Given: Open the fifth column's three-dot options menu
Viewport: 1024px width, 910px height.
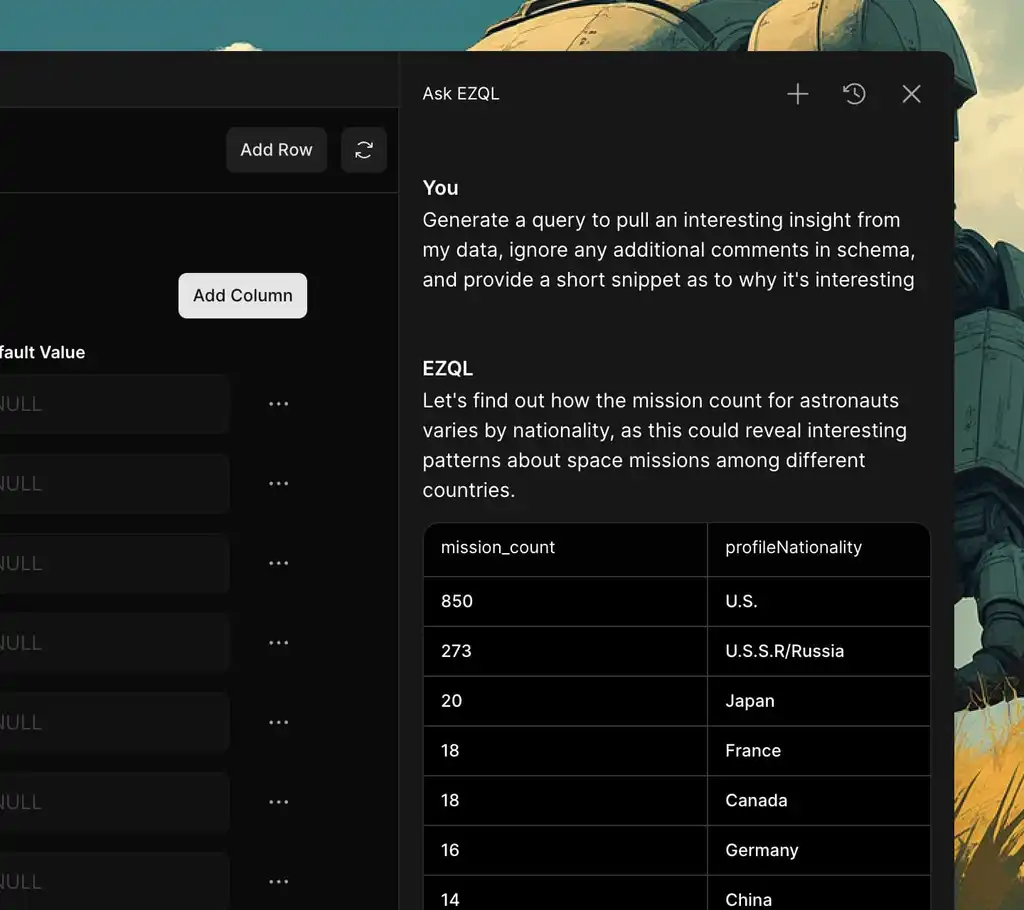Looking at the screenshot, I should click(x=279, y=722).
